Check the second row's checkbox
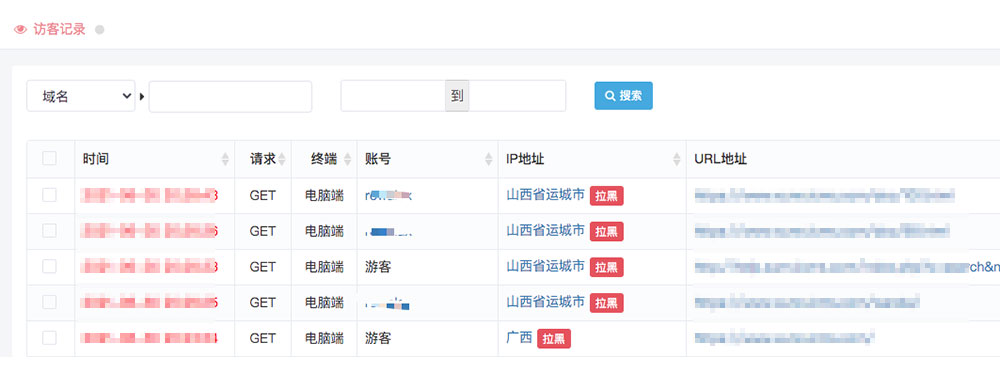The width and height of the screenshot is (1000, 370). point(50,231)
